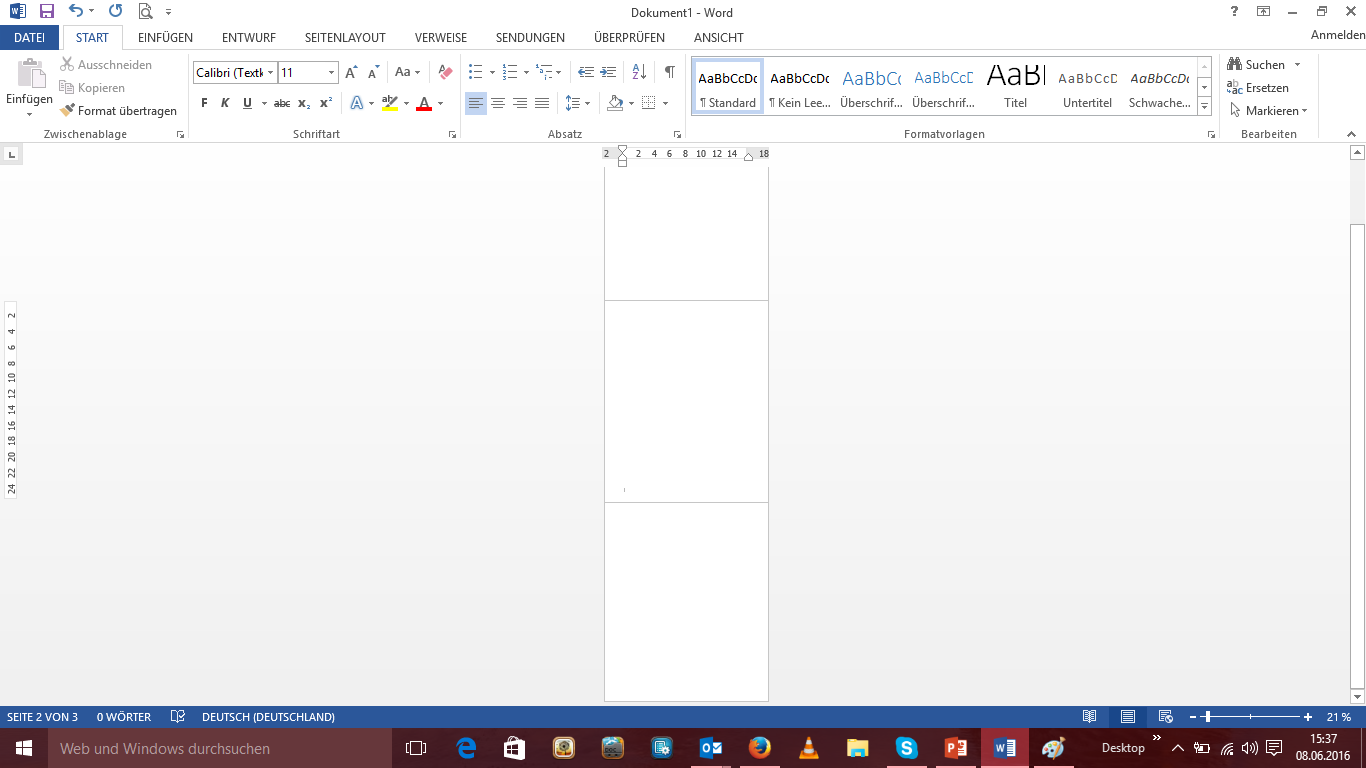Zoom out with the minus button
Screen dimensions: 1366x768
click(x=1194, y=717)
